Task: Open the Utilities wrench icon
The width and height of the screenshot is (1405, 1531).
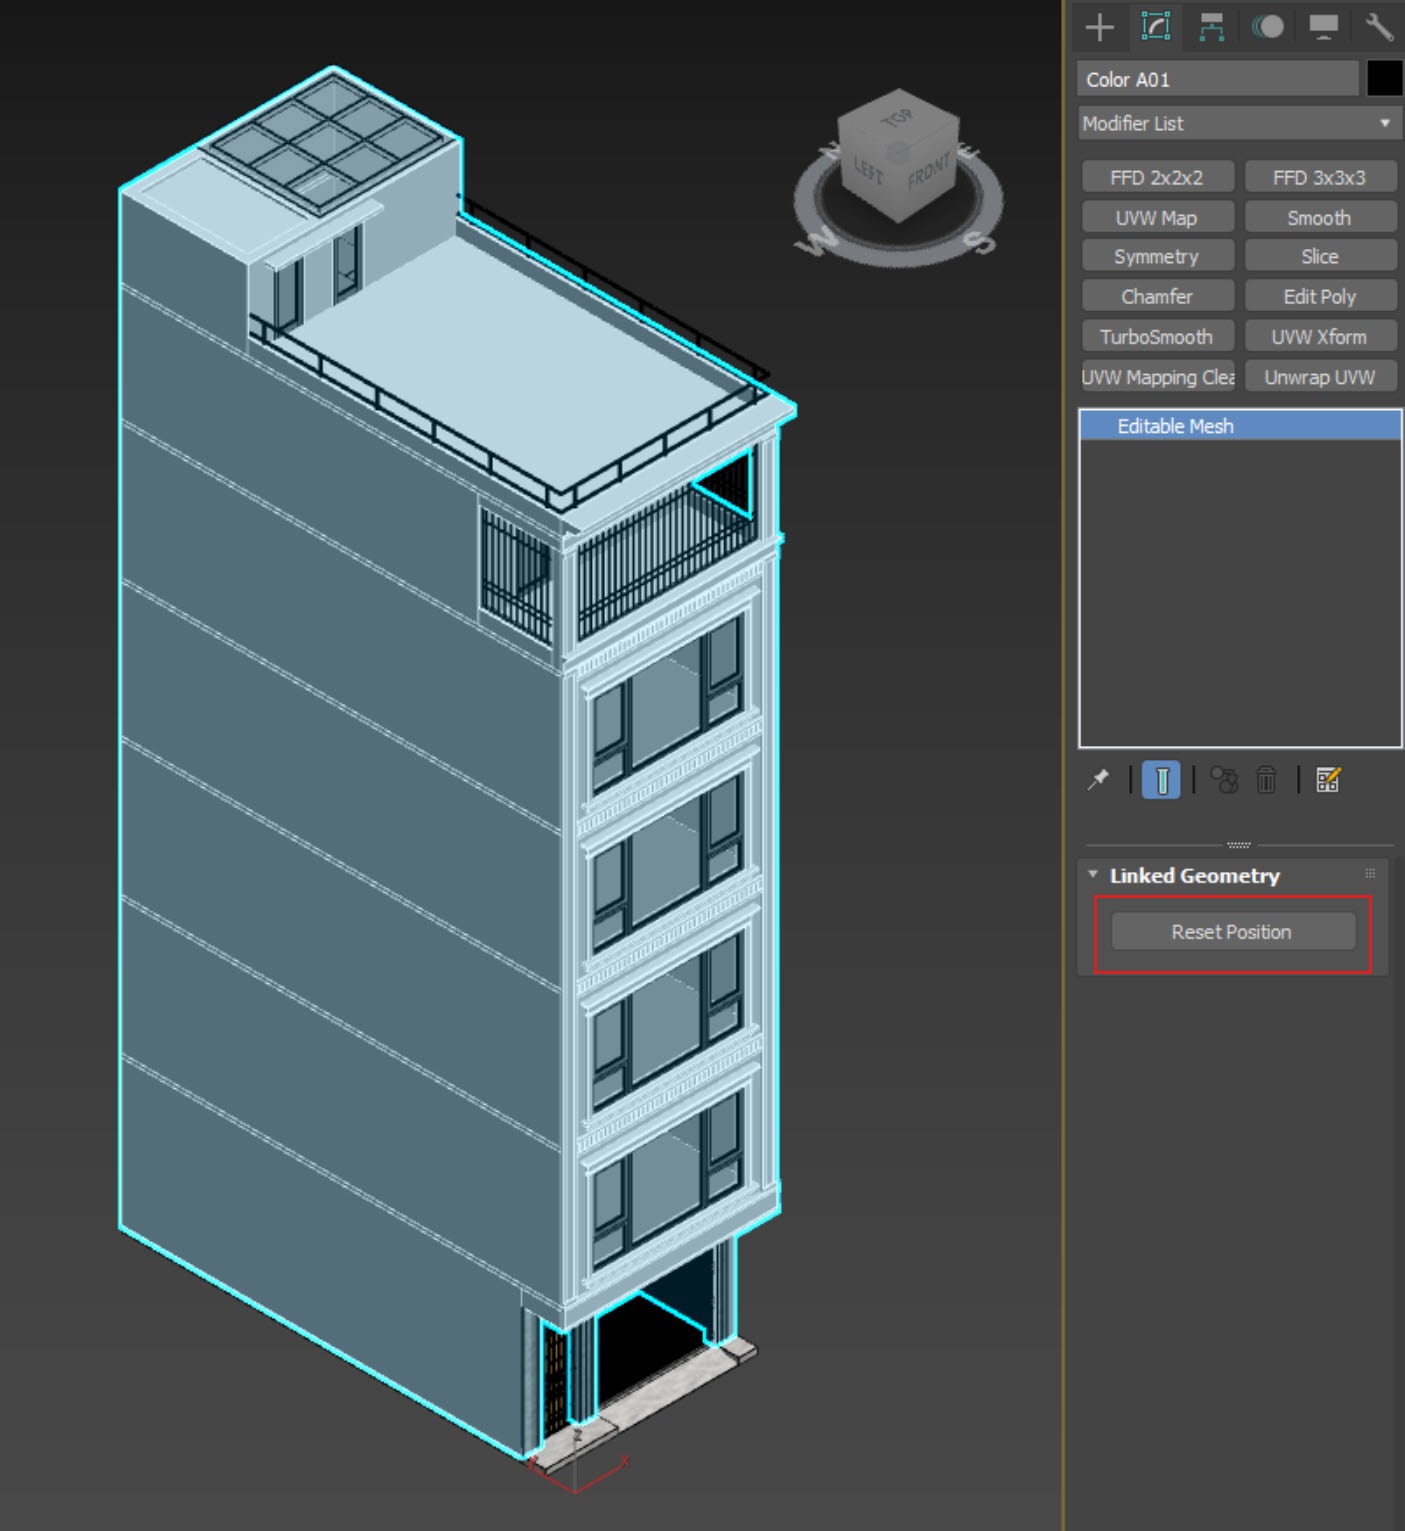Action: [1379, 27]
